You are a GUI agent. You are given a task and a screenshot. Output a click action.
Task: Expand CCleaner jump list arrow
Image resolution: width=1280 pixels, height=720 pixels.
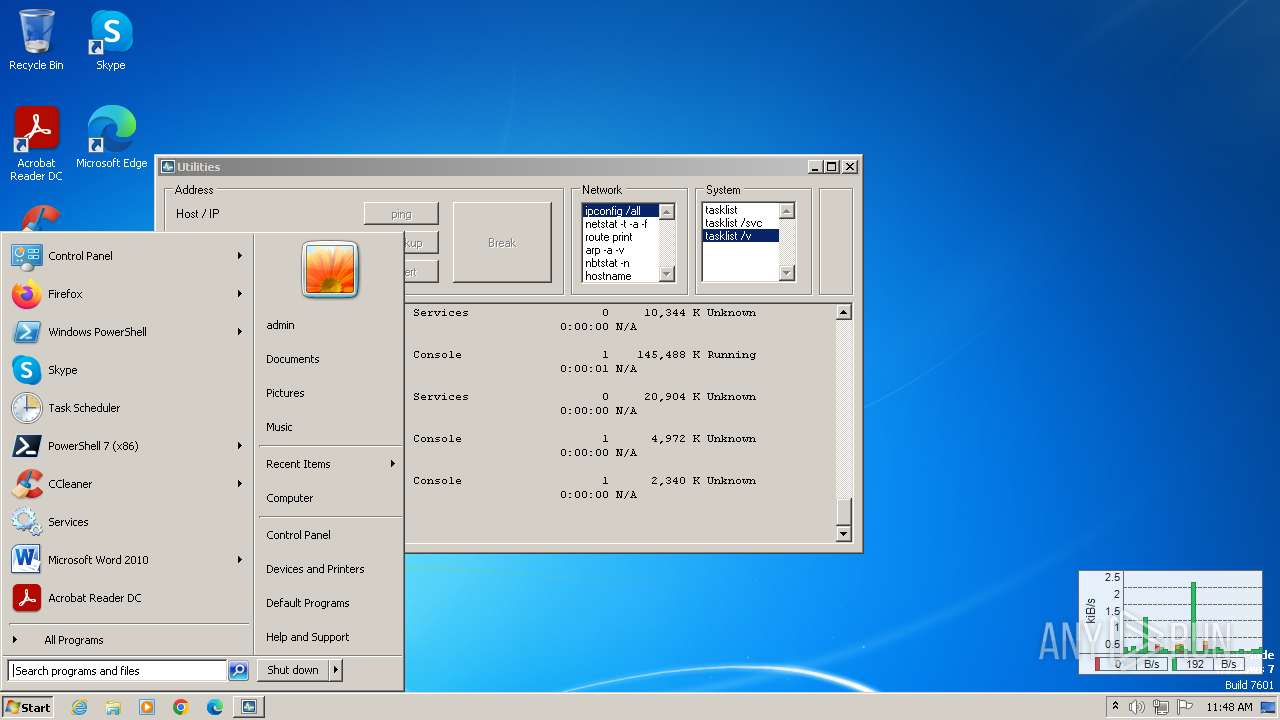pyautogui.click(x=240, y=484)
